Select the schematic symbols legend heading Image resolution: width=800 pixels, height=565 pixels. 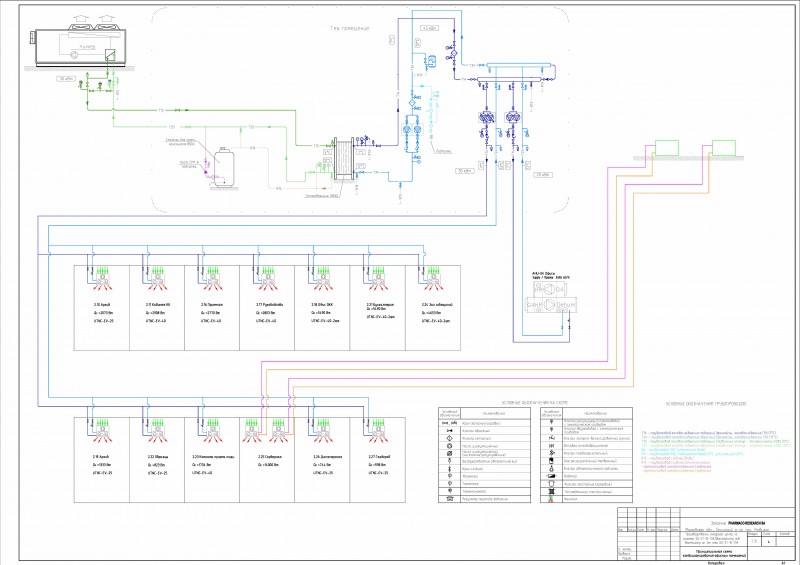[x=535, y=403]
